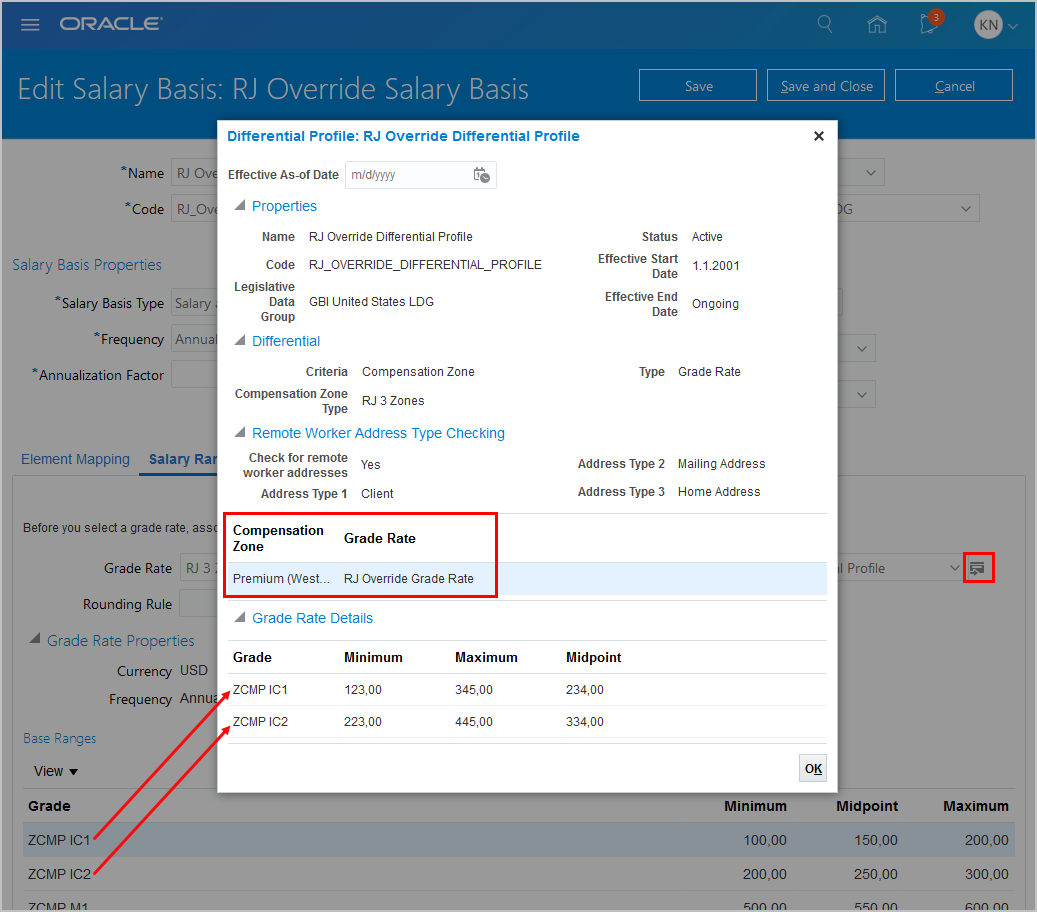Click the Differential Profile dialog title
Screen dimensions: 1037x912
click(403, 136)
